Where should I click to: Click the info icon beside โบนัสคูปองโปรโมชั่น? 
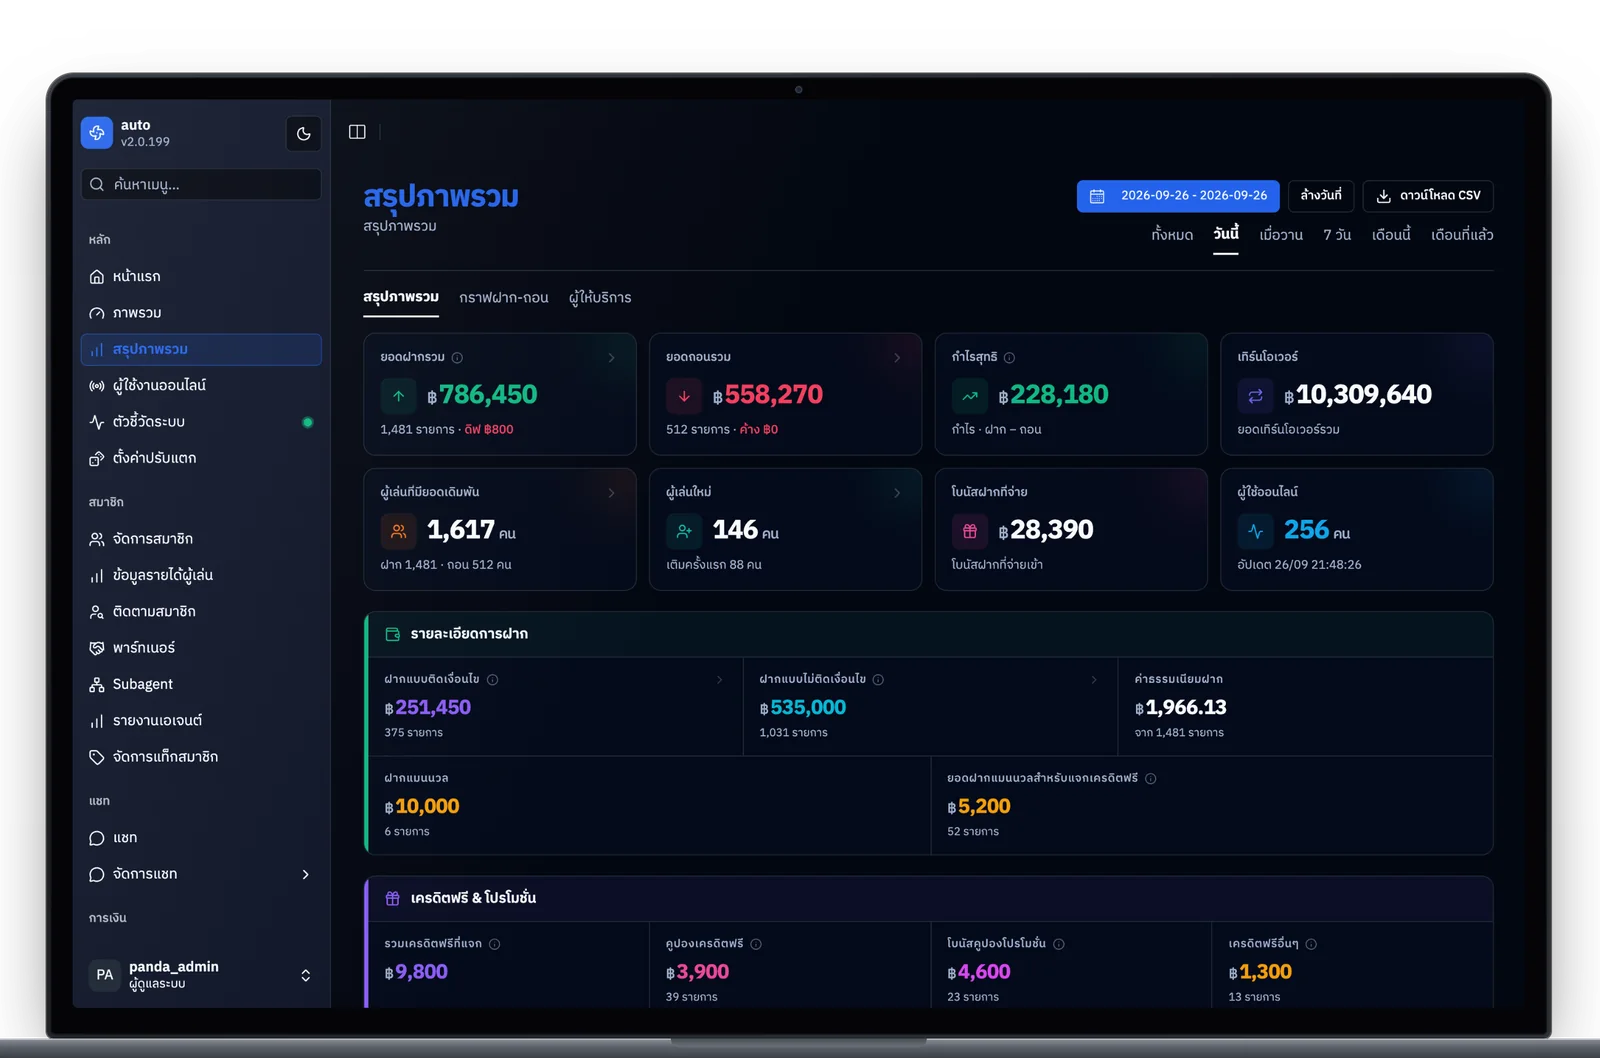click(x=1059, y=944)
